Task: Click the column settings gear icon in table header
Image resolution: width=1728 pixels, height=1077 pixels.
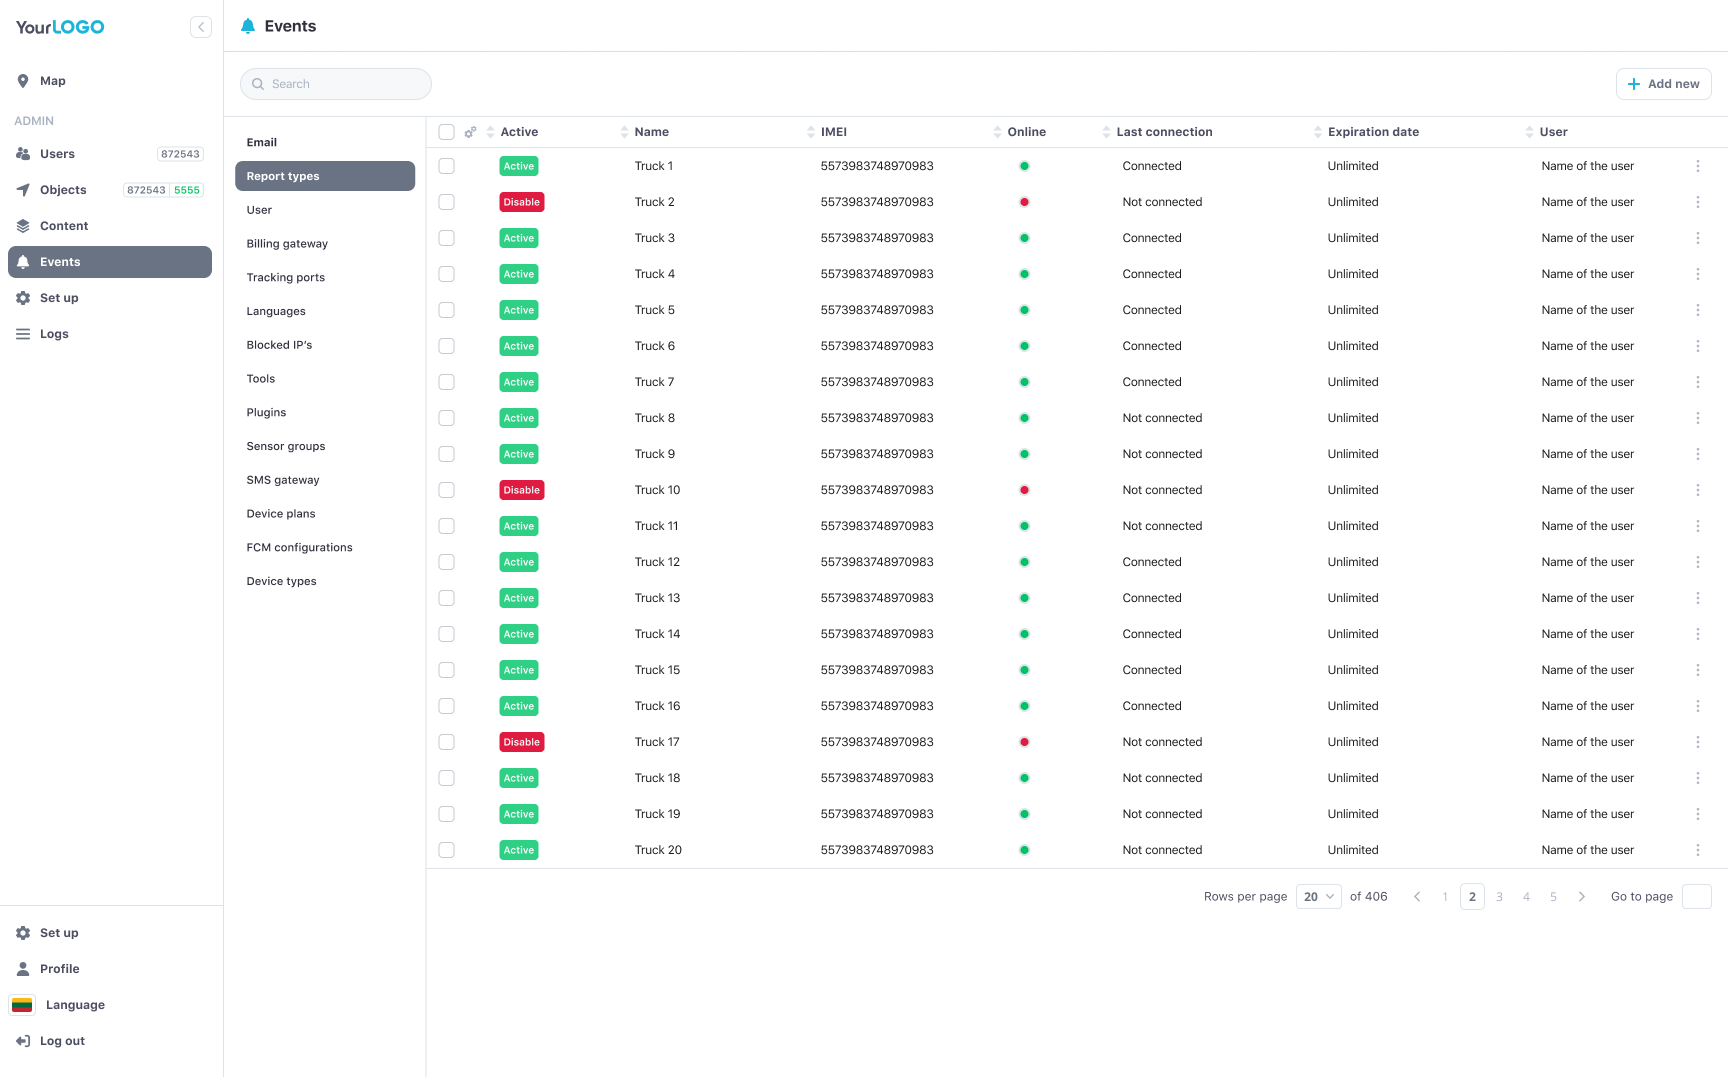Action: coord(470,132)
